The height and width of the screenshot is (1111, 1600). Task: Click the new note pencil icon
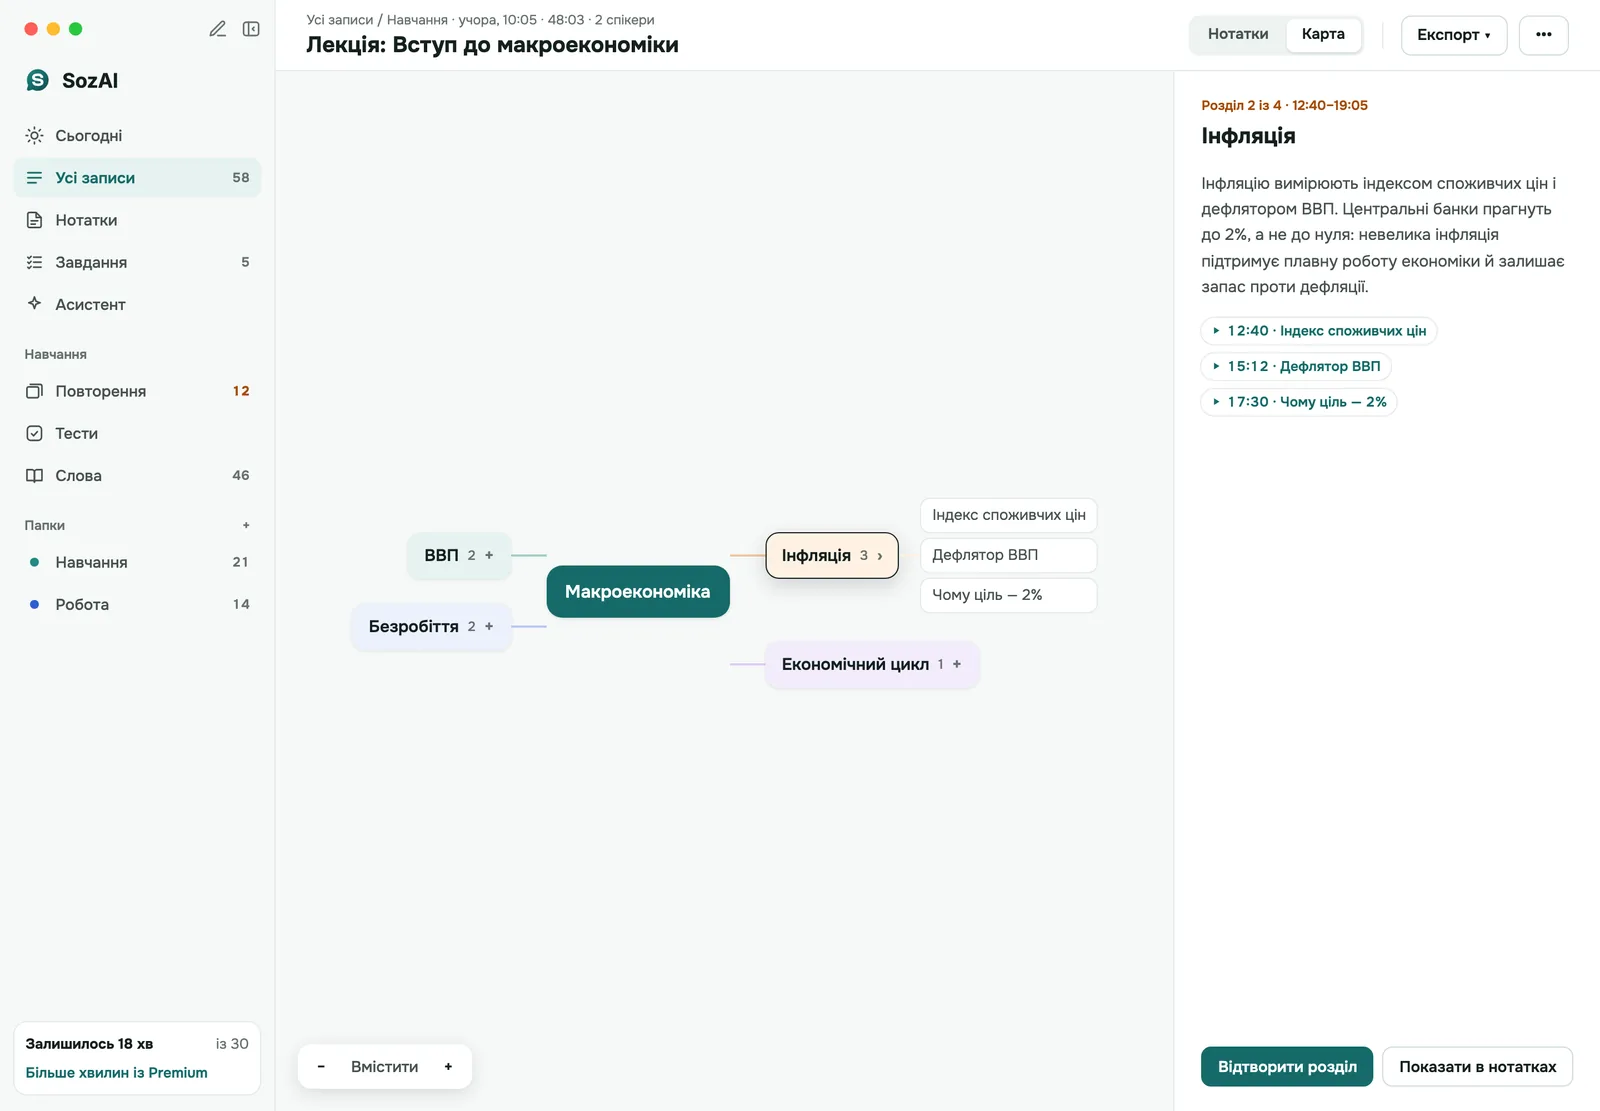(x=217, y=29)
